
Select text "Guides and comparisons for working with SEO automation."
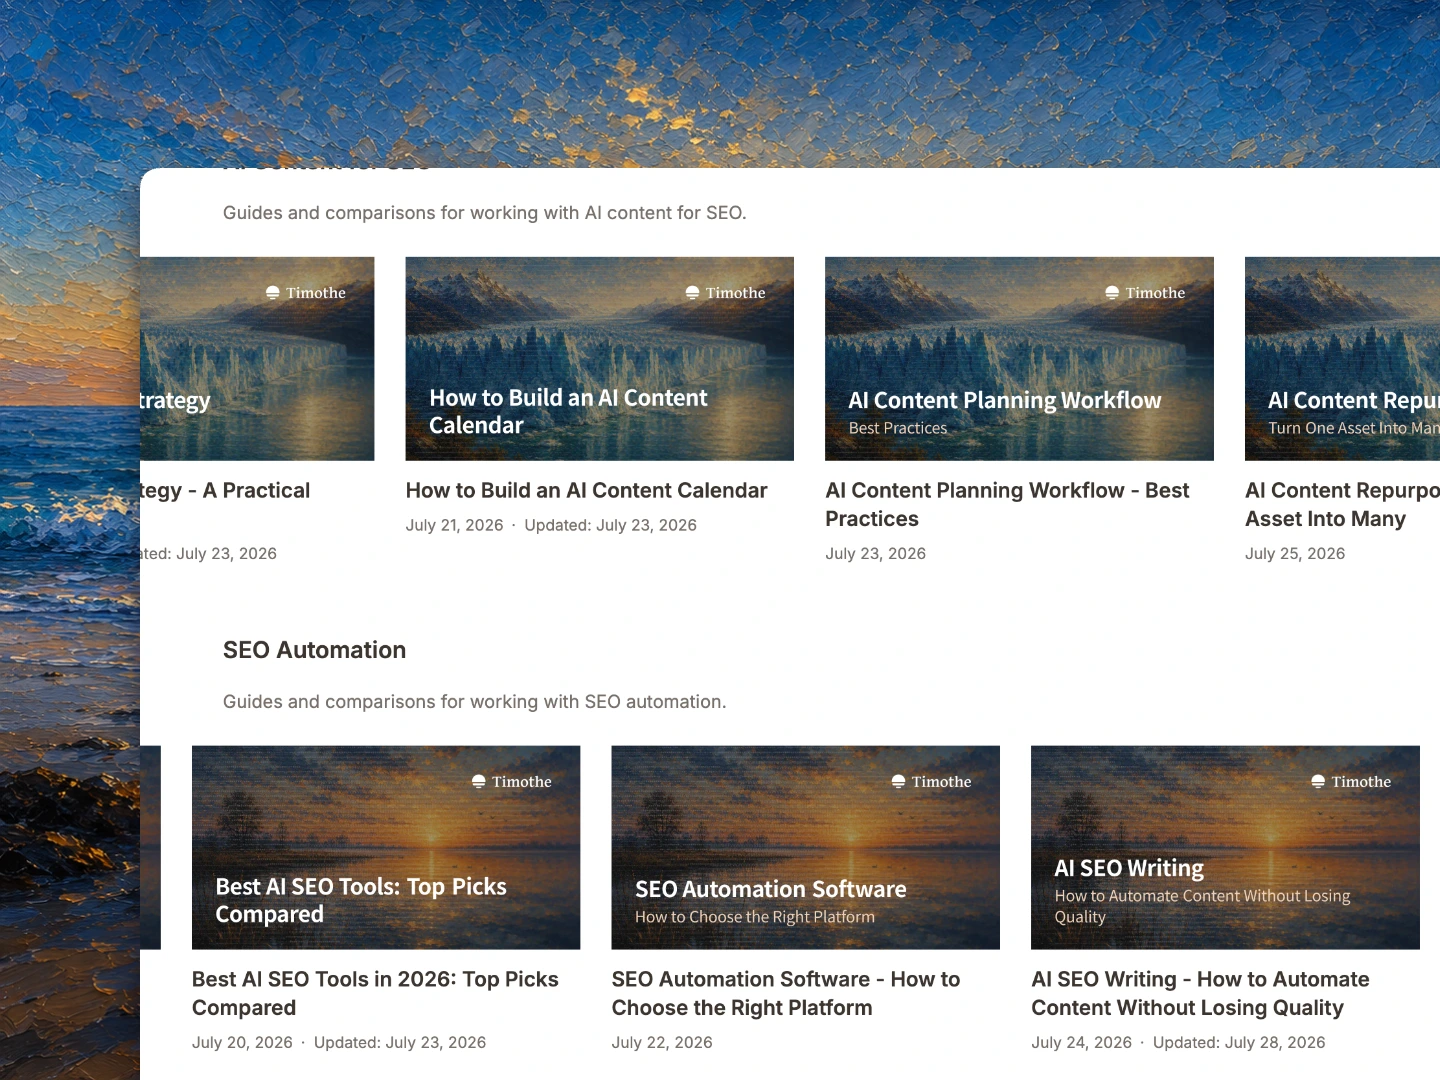(474, 702)
